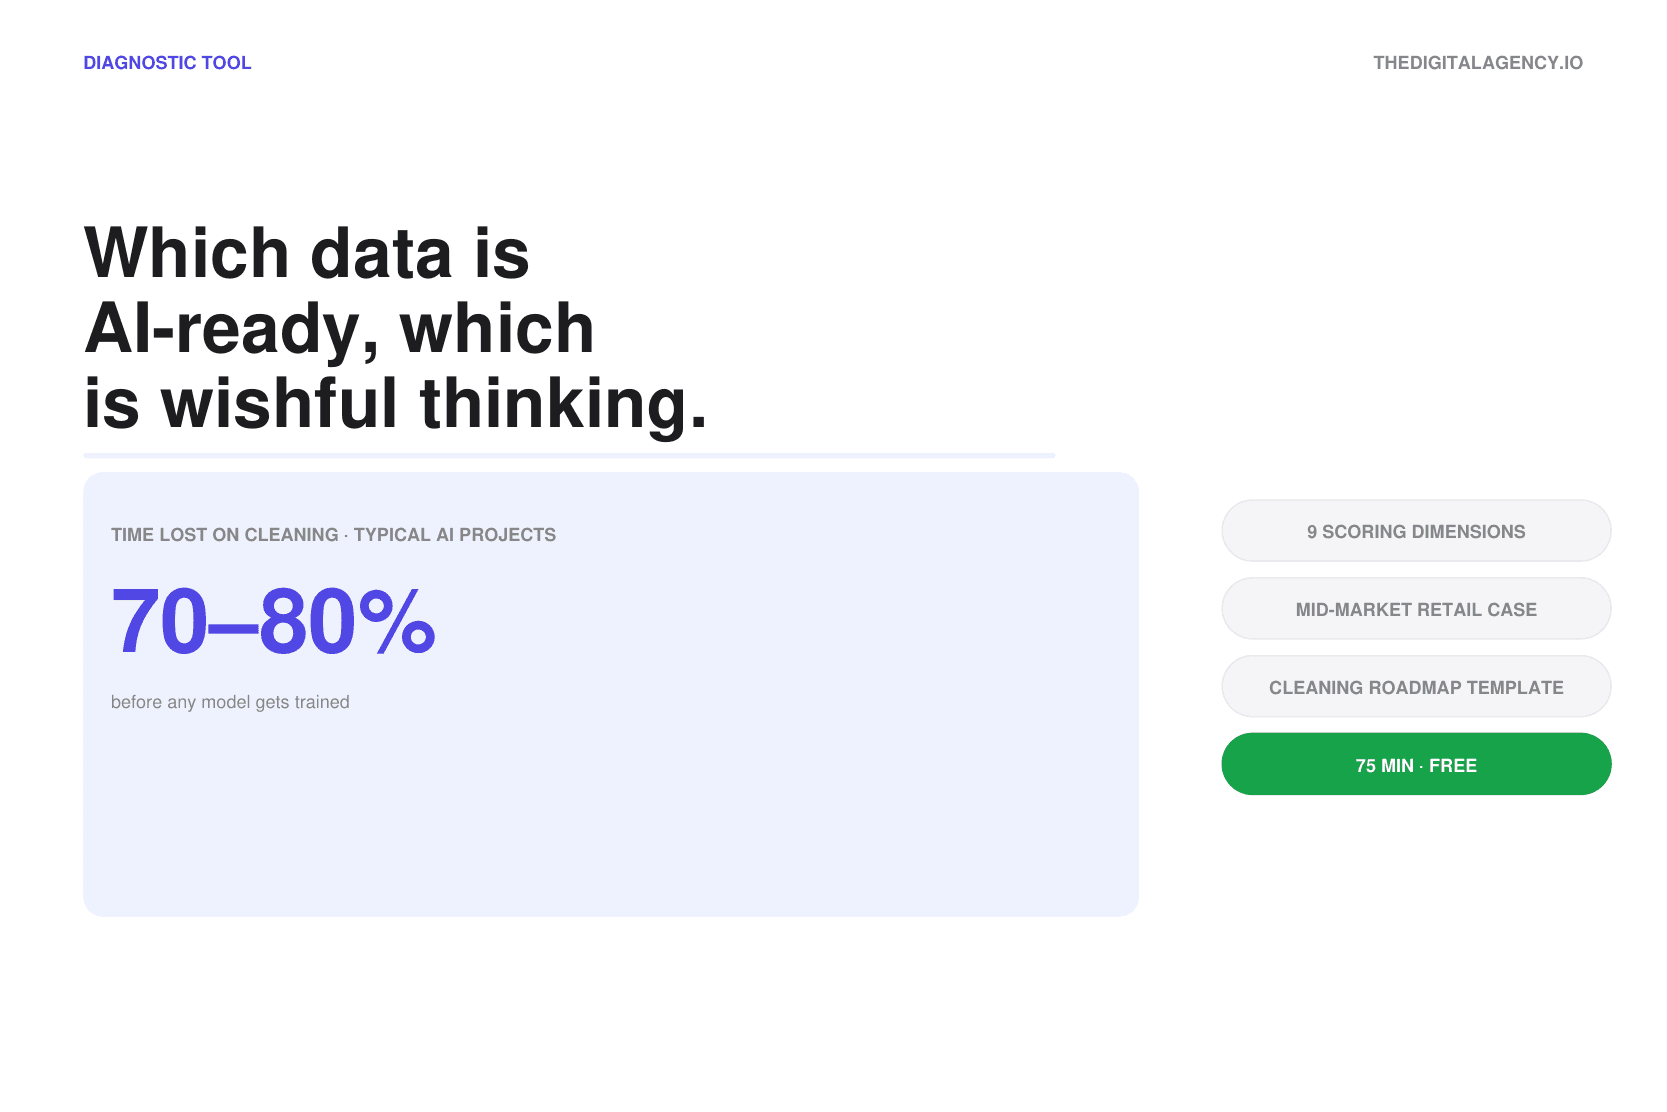Image resolution: width=1667 pixels, height=1112 pixels.
Task: Click the TIME LOST ON CLEANING text
Action: (x=225, y=535)
